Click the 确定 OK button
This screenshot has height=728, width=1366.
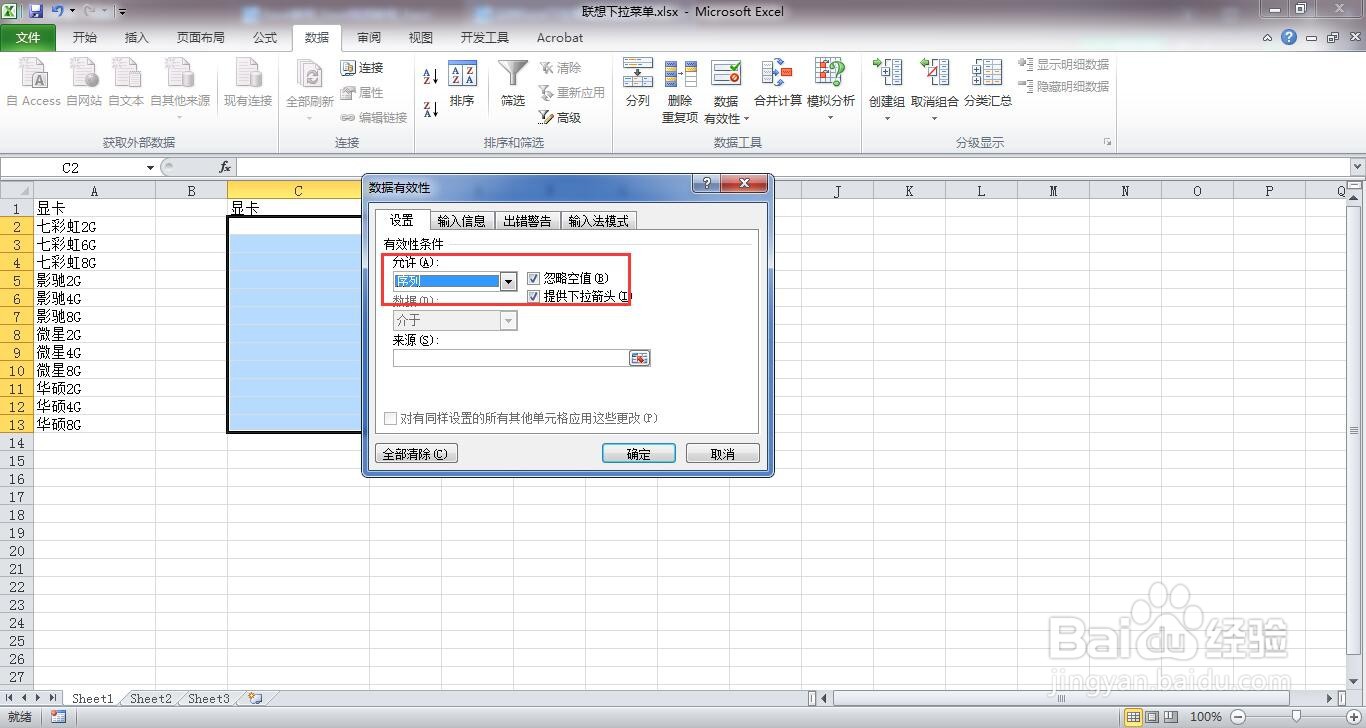(x=639, y=454)
